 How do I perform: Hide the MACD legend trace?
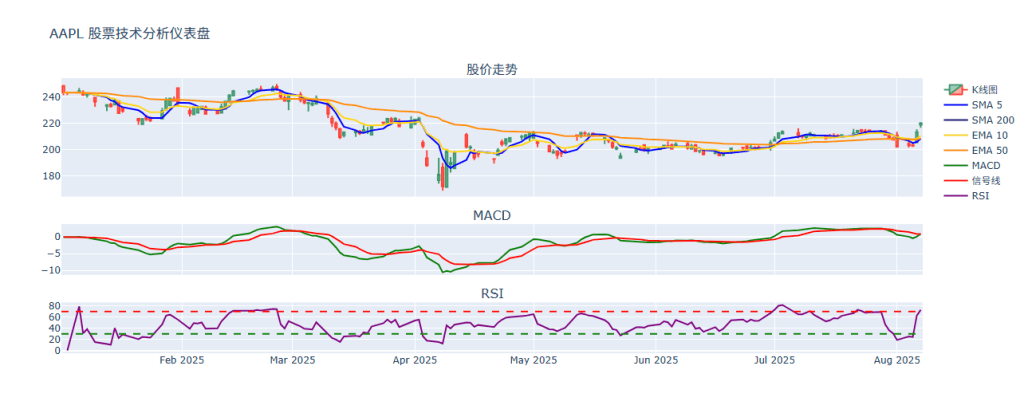[x=973, y=166]
